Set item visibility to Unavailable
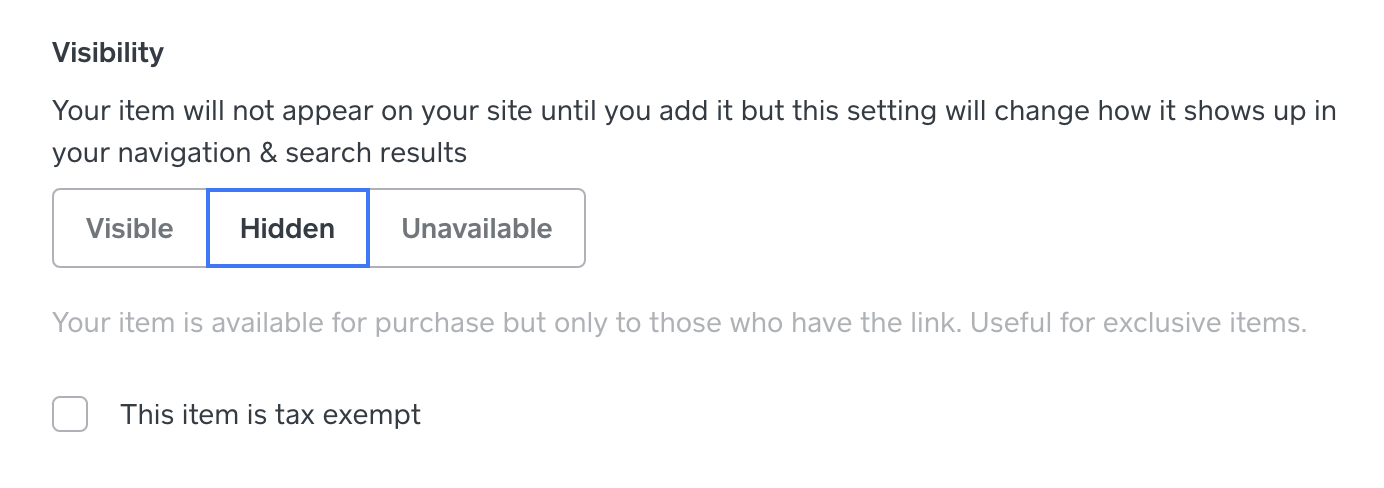The width and height of the screenshot is (1384, 488). coord(476,228)
